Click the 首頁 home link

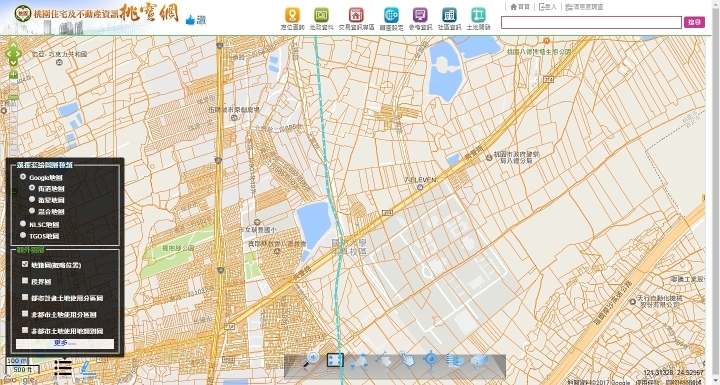[520, 7]
